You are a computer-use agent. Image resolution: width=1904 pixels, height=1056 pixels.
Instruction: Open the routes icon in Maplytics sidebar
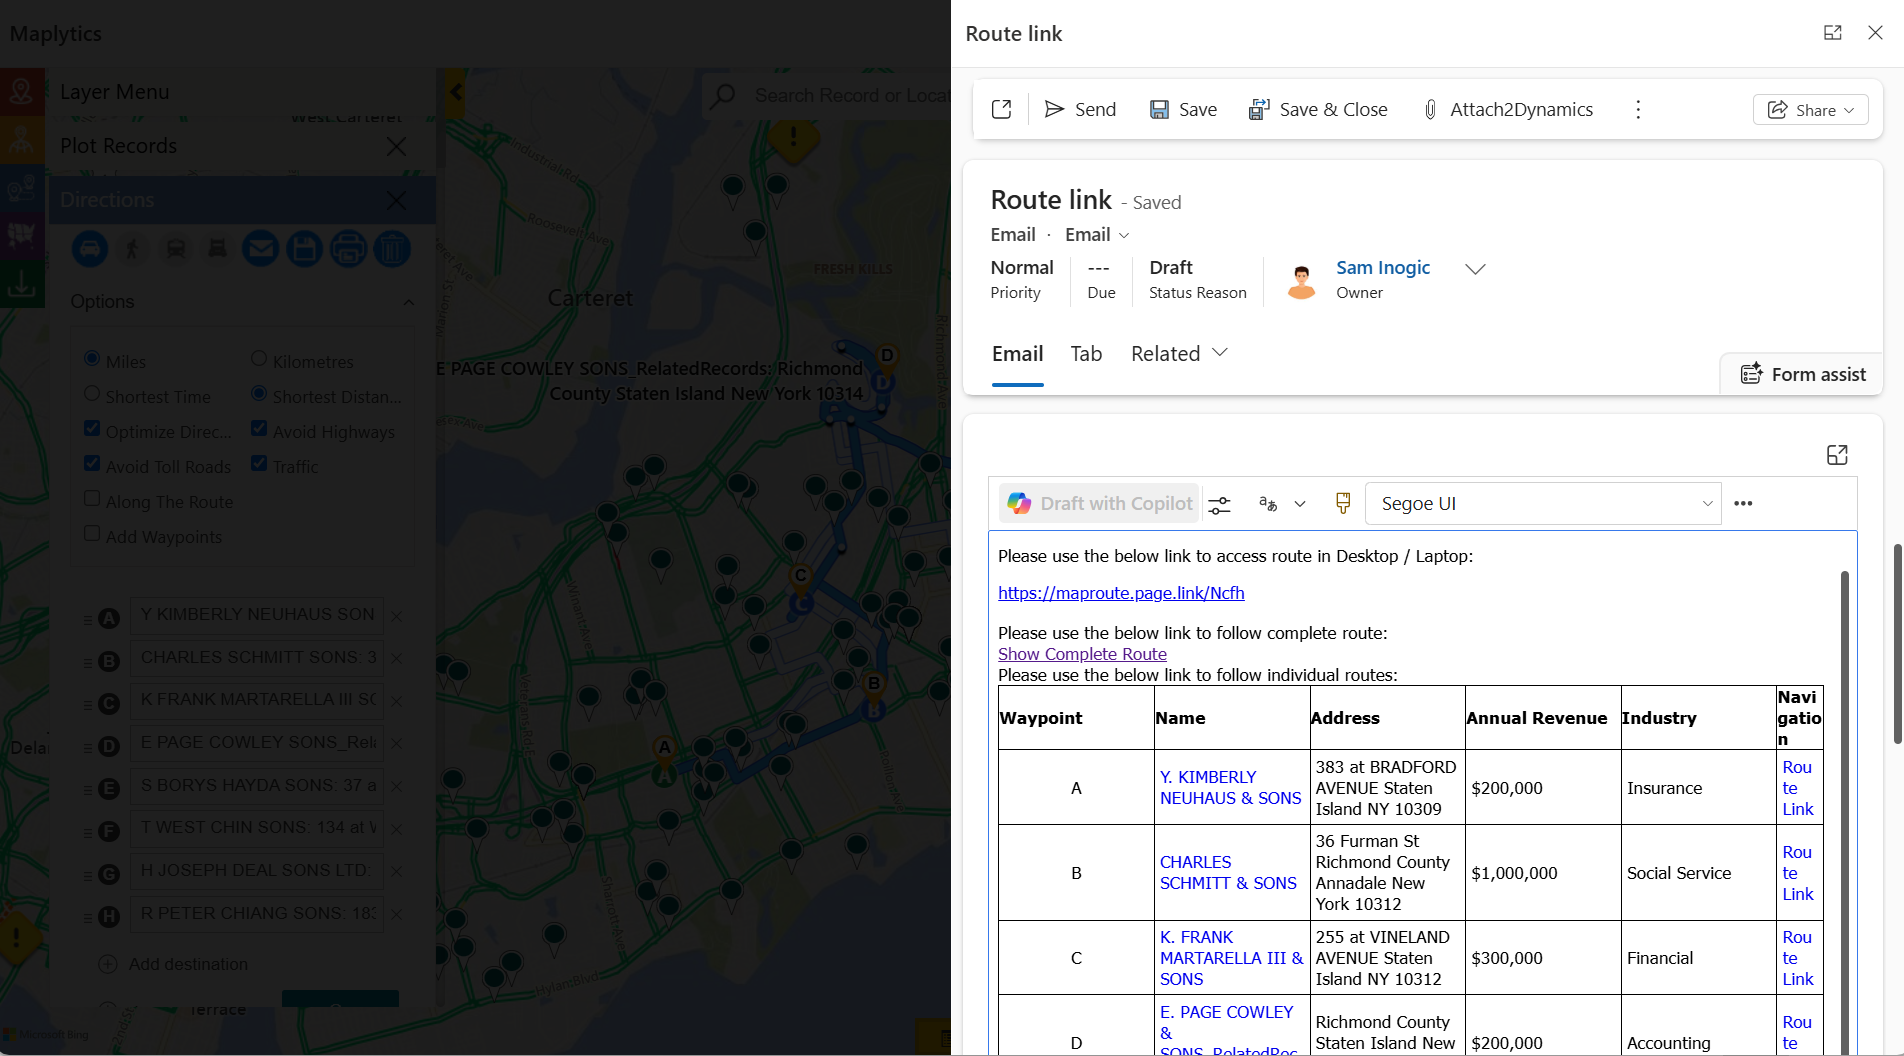22,188
